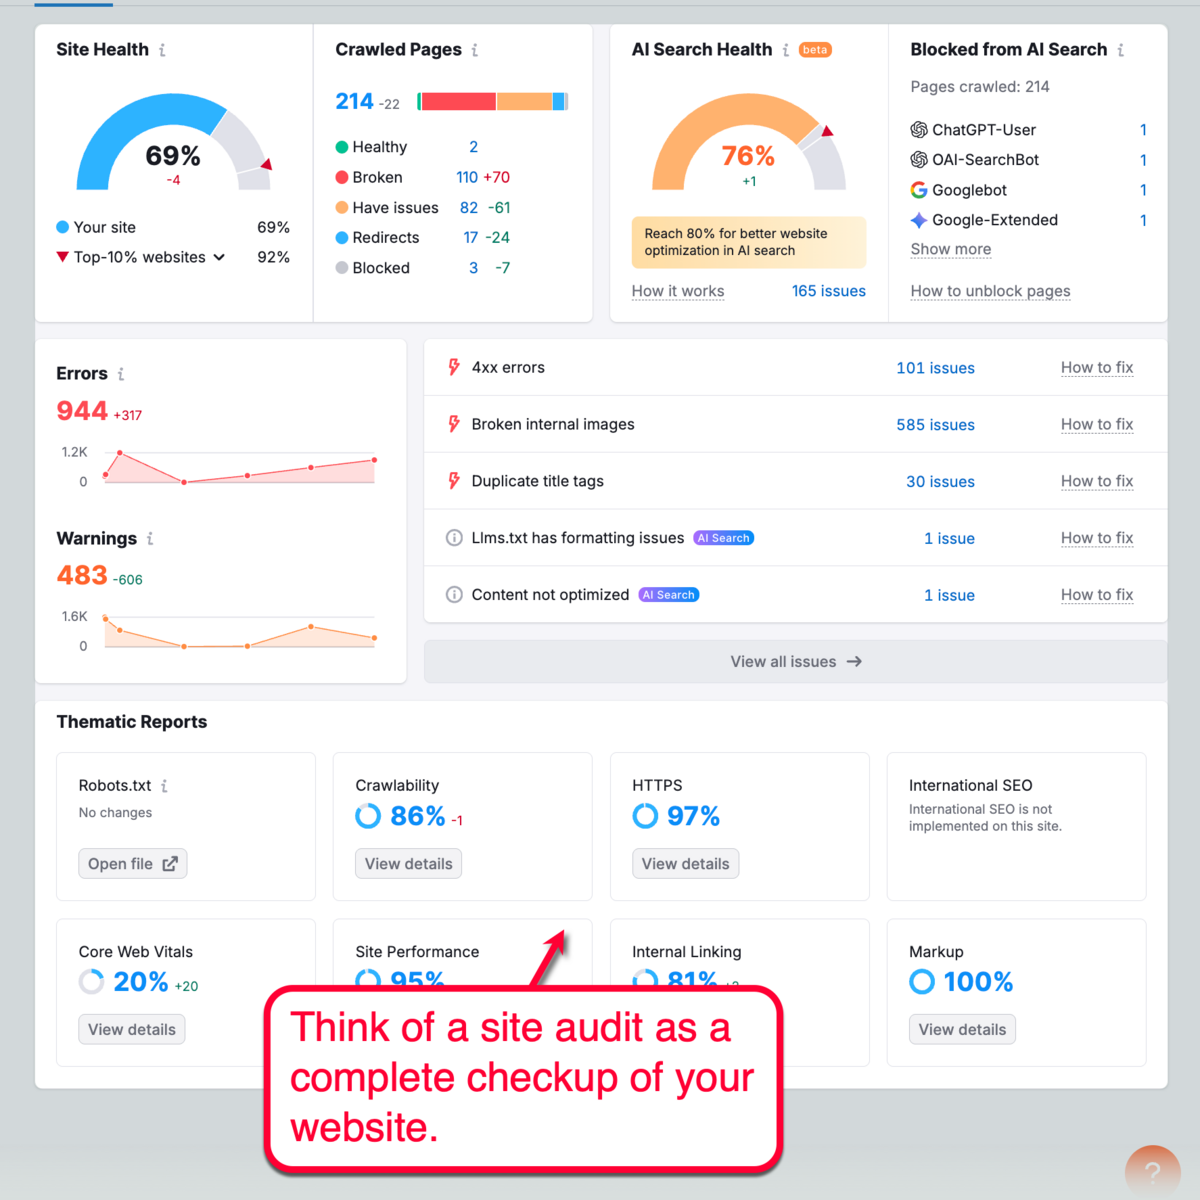The height and width of the screenshot is (1200, 1200).
Task: Click the external link icon on Open file
Action: [169, 863]
